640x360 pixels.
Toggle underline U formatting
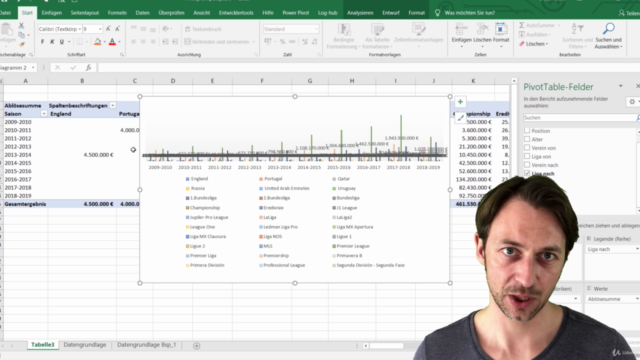tap(62, 42)
